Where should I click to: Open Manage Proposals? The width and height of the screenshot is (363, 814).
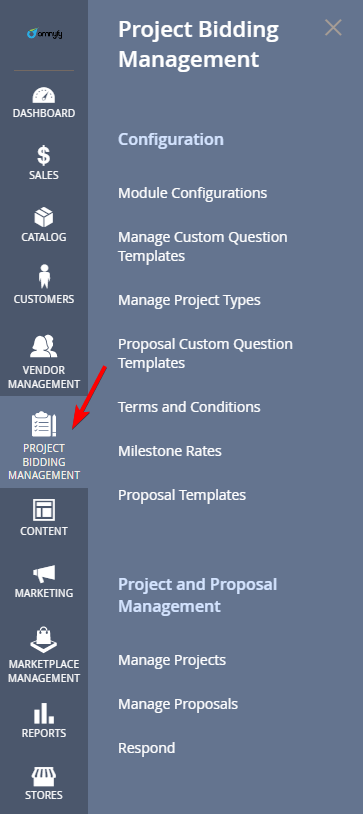coord(178,704)
